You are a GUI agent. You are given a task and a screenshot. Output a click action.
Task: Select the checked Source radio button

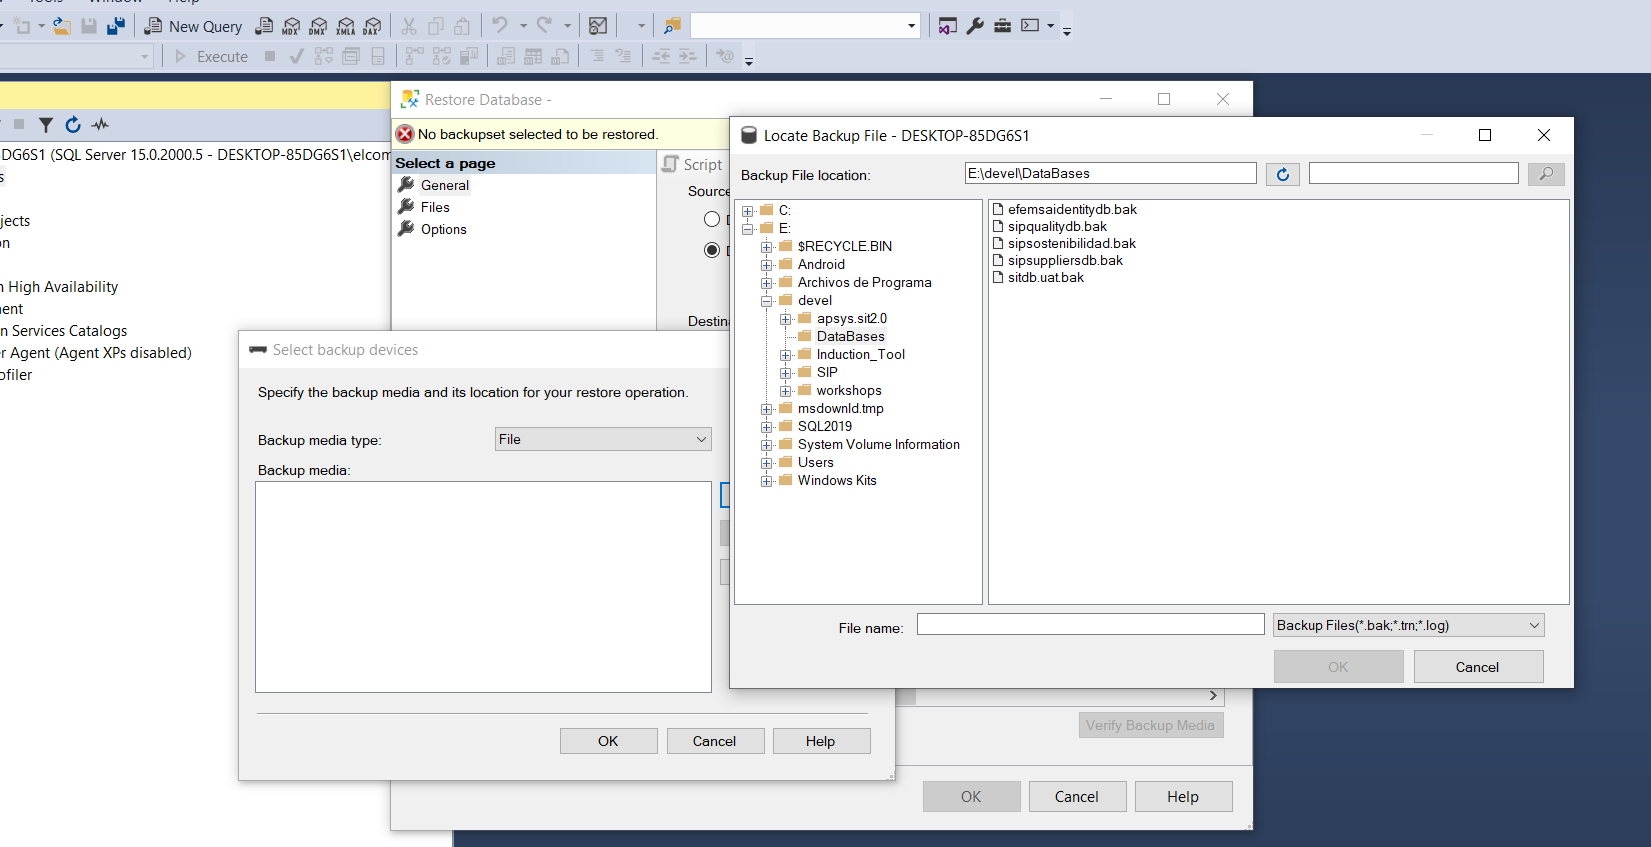712,249
